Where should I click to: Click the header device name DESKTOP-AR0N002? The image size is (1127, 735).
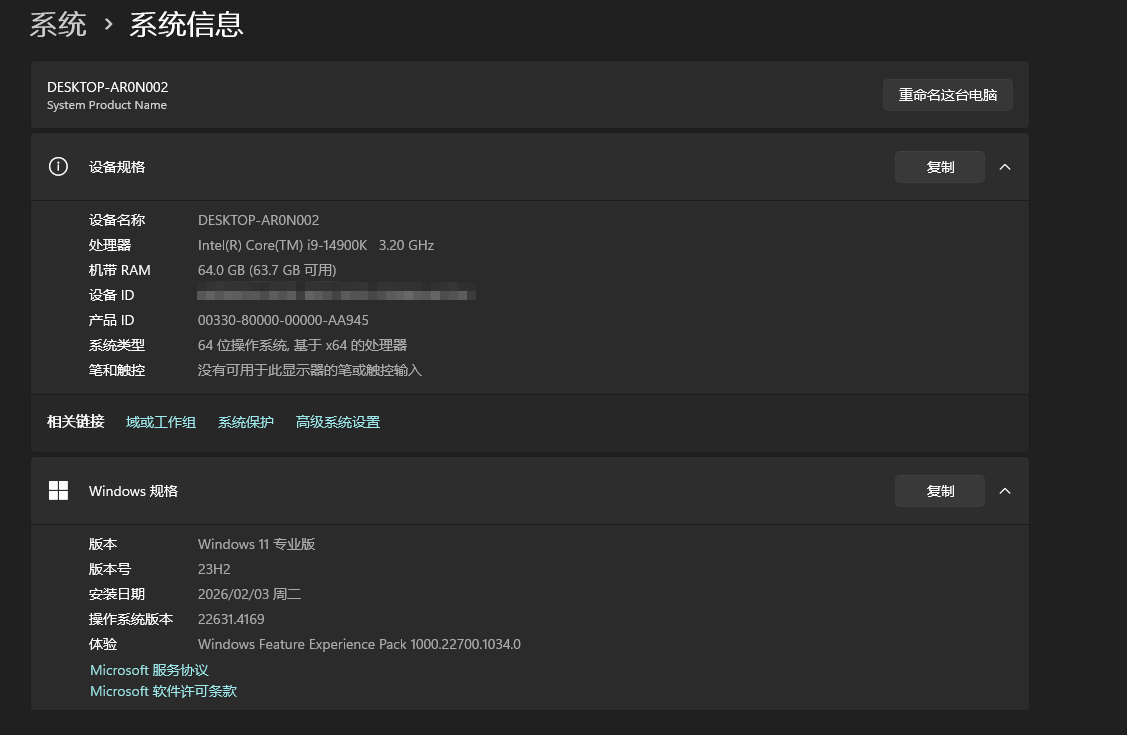pos(108,87)
